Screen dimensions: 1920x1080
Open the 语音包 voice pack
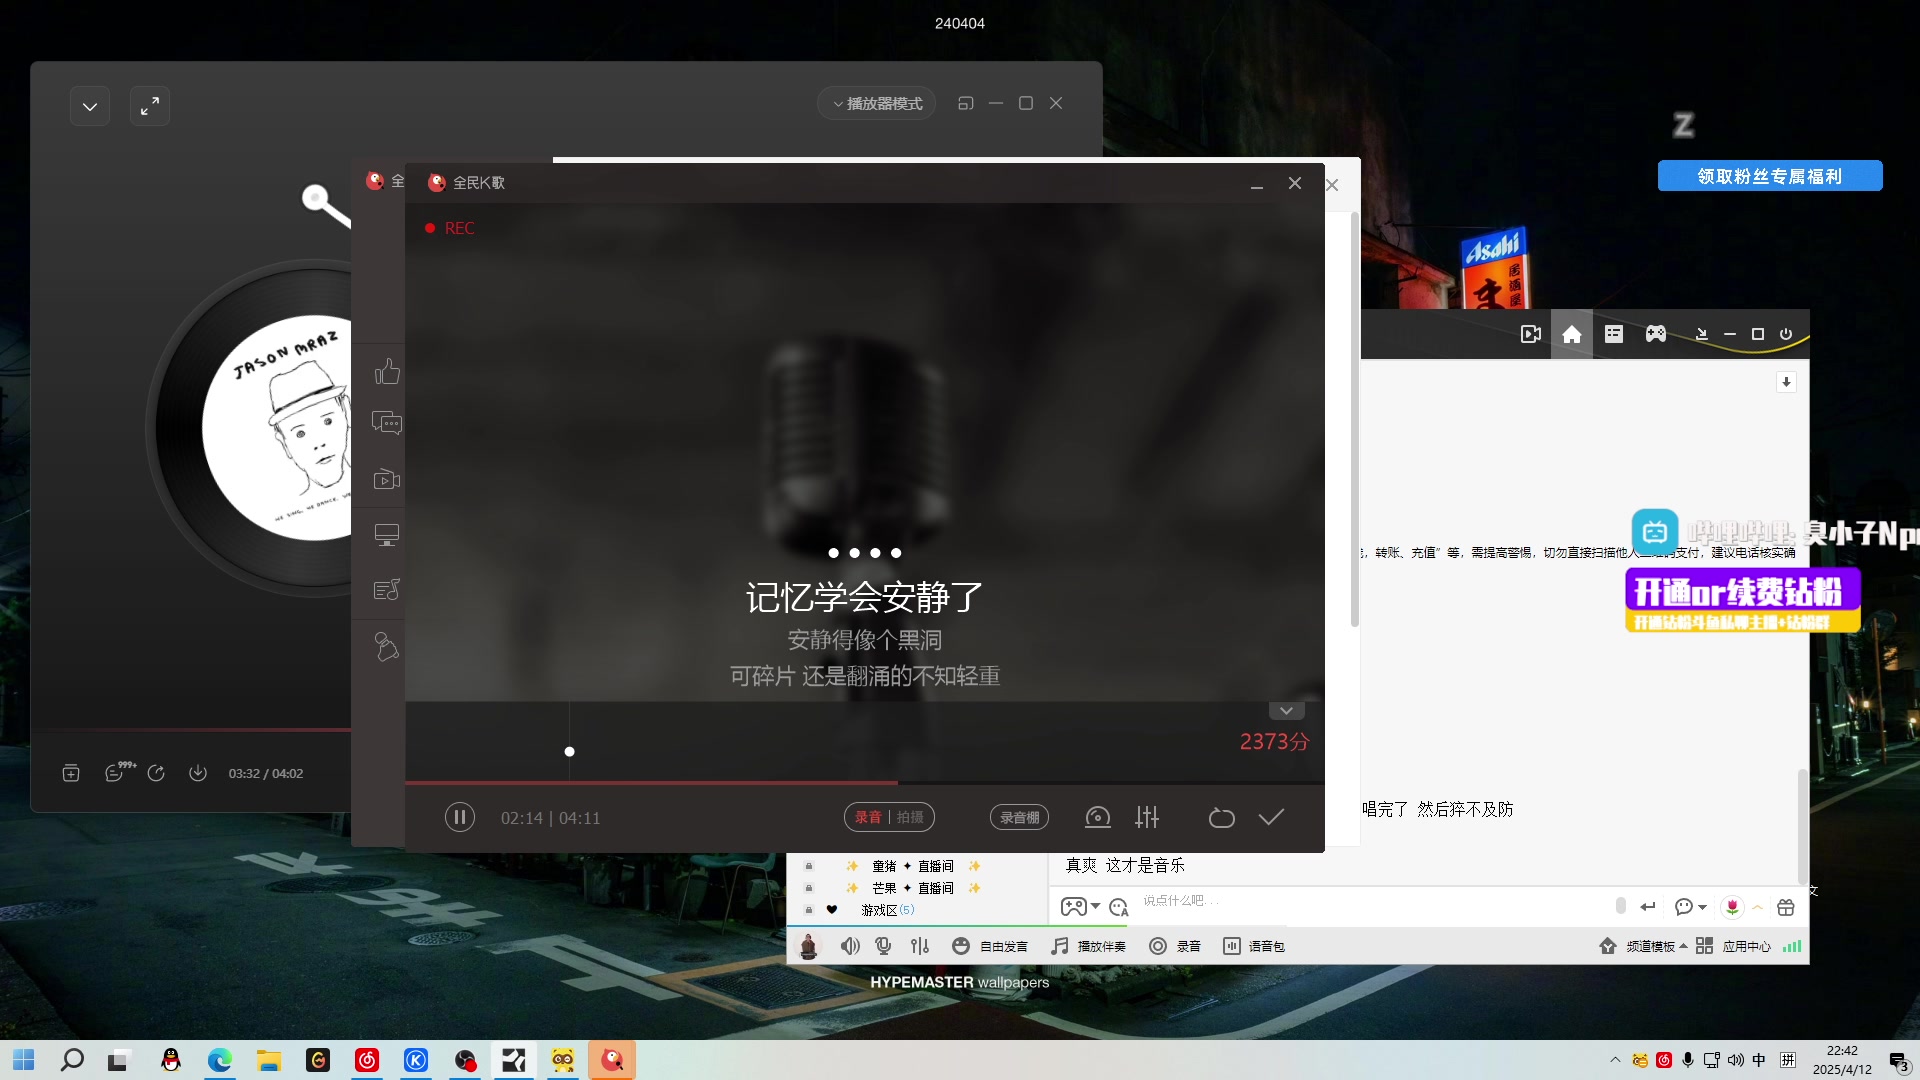click(x=1254, y=946)
